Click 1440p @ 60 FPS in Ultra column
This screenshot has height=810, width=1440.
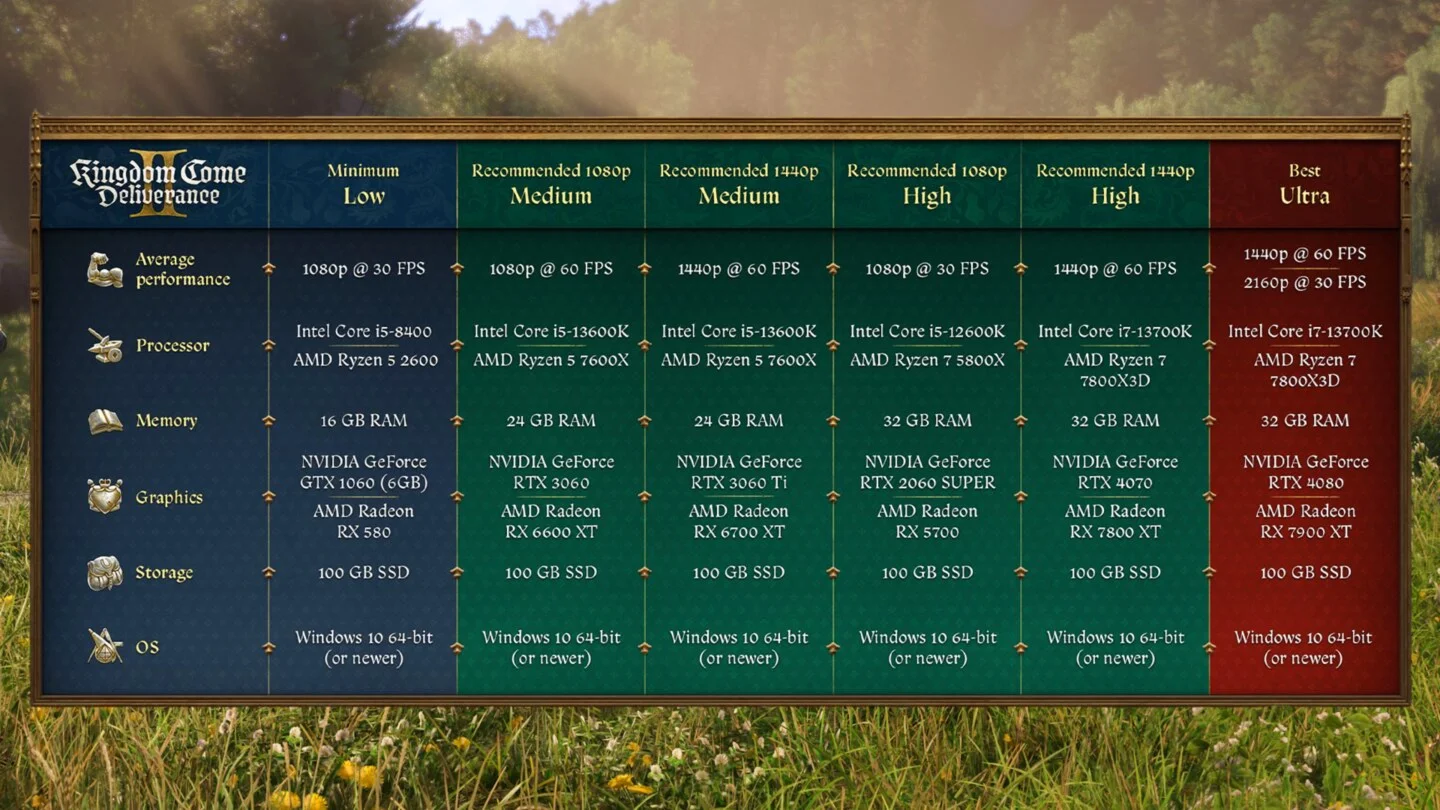(1305, 254)
